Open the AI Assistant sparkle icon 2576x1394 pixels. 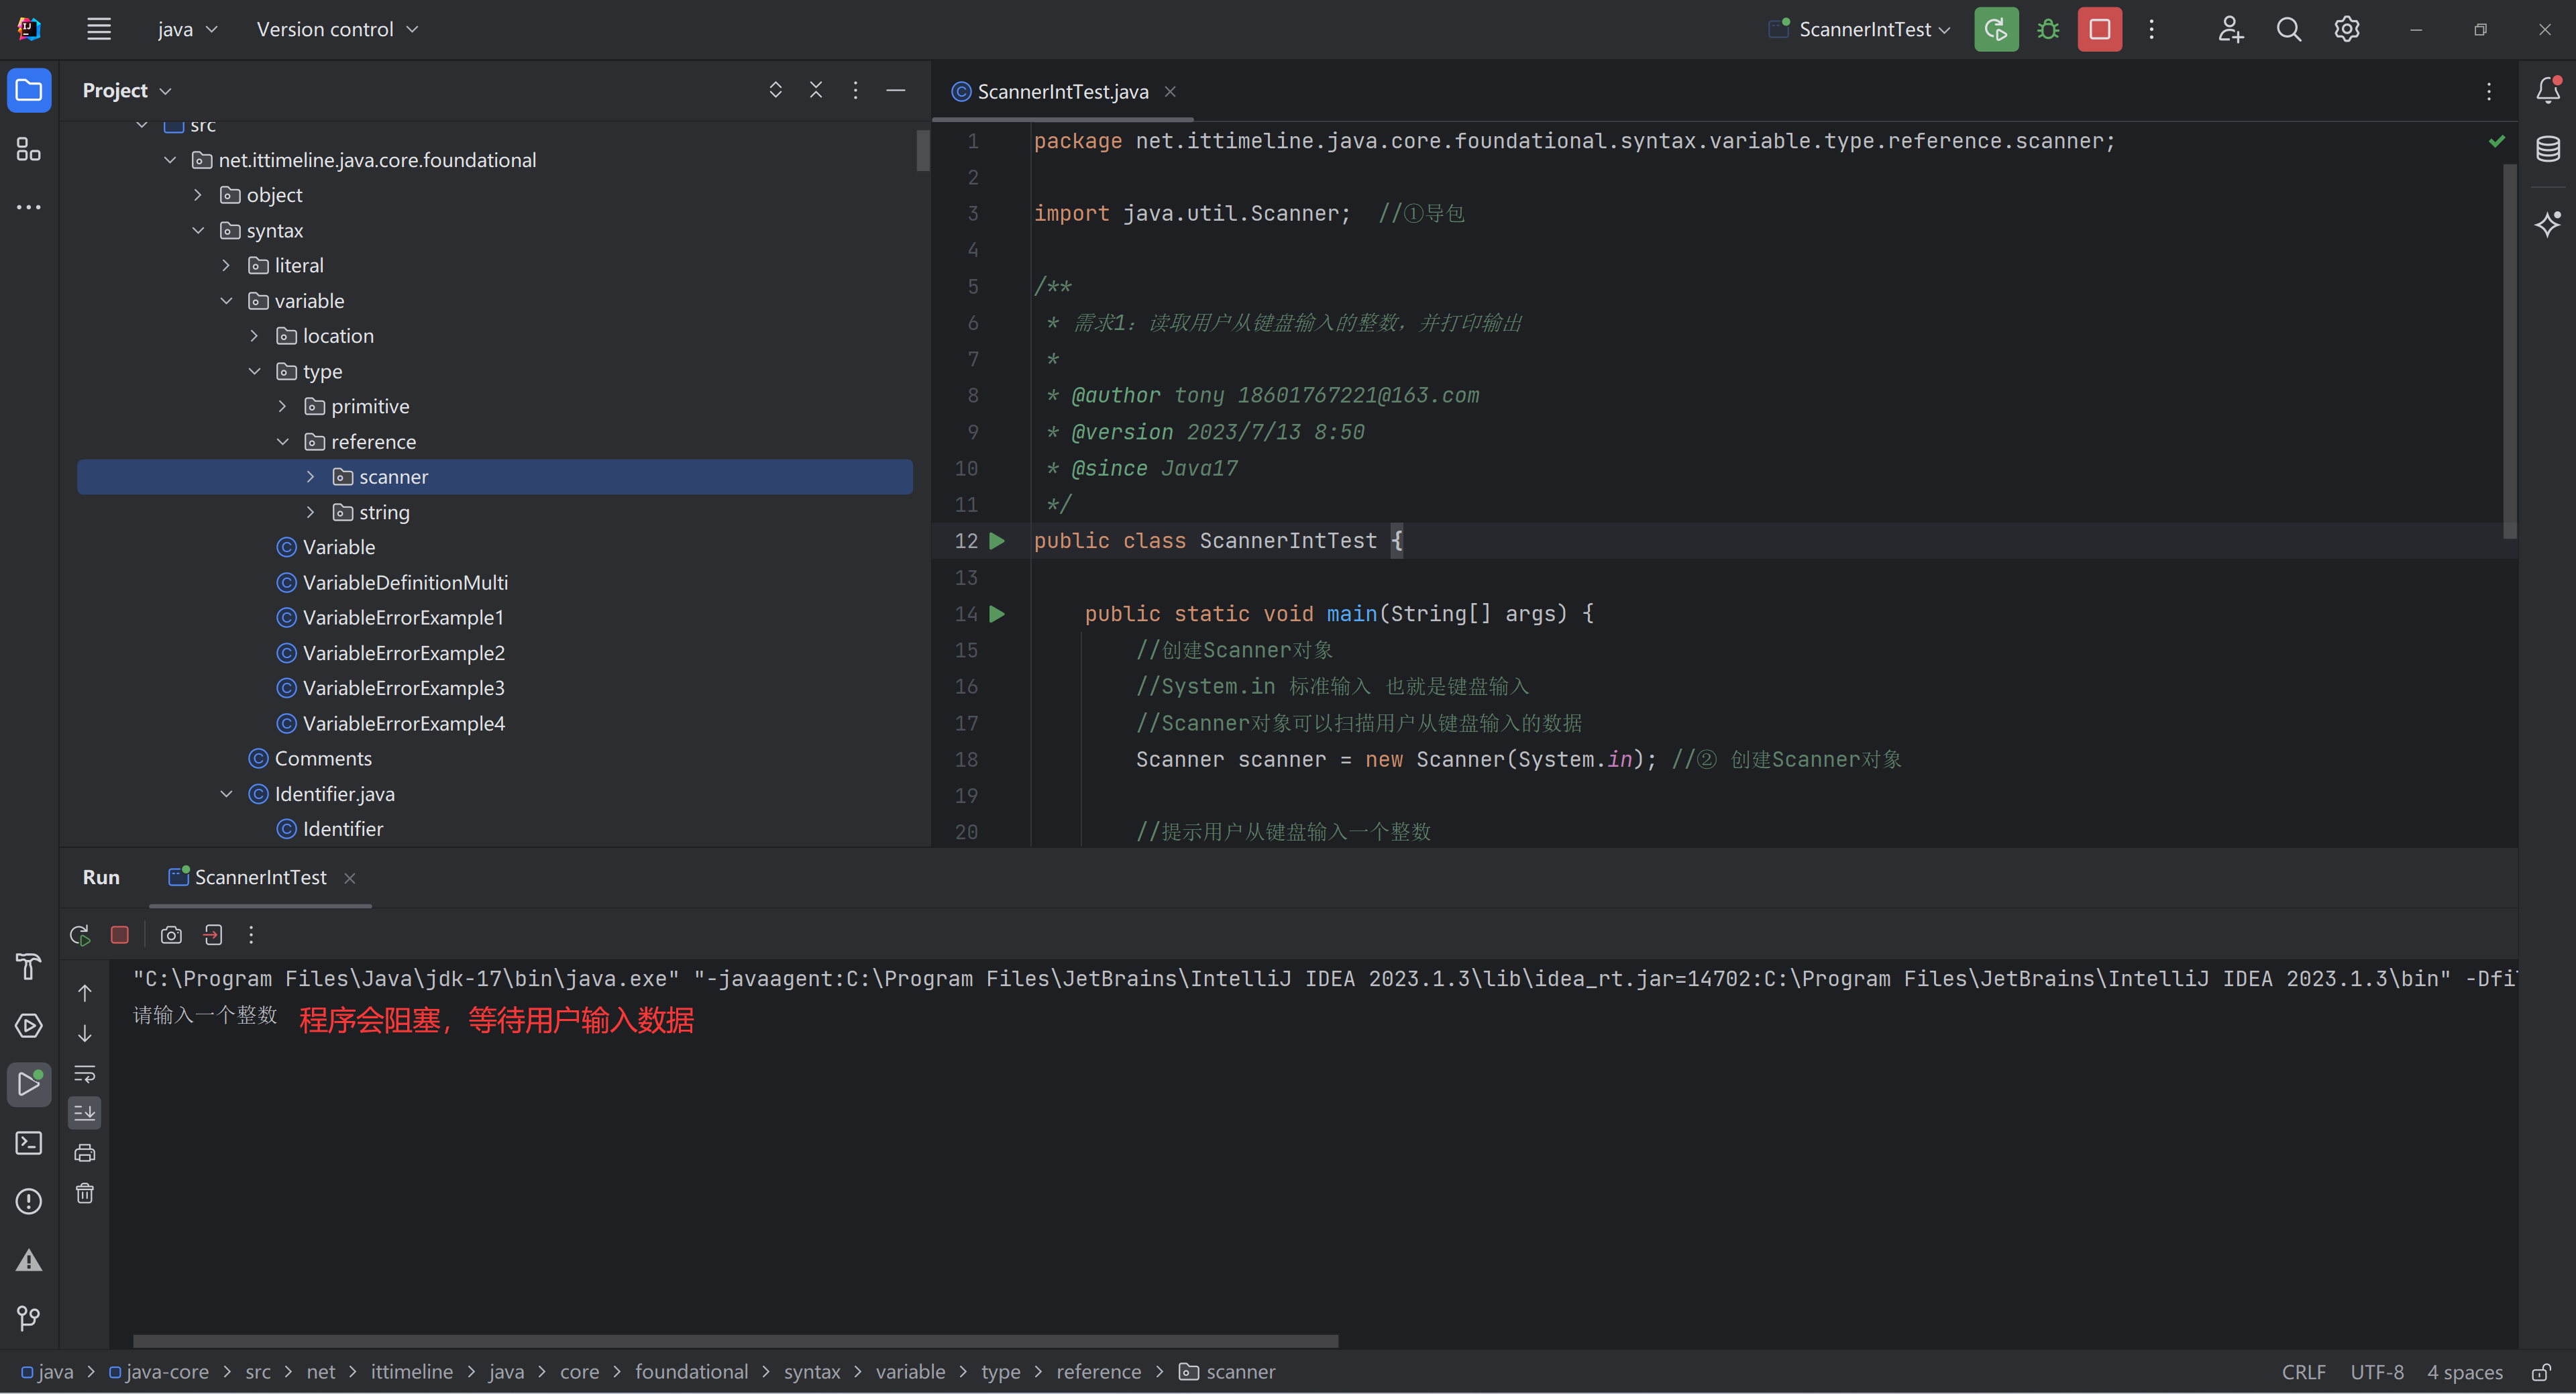coord(2548,223)
